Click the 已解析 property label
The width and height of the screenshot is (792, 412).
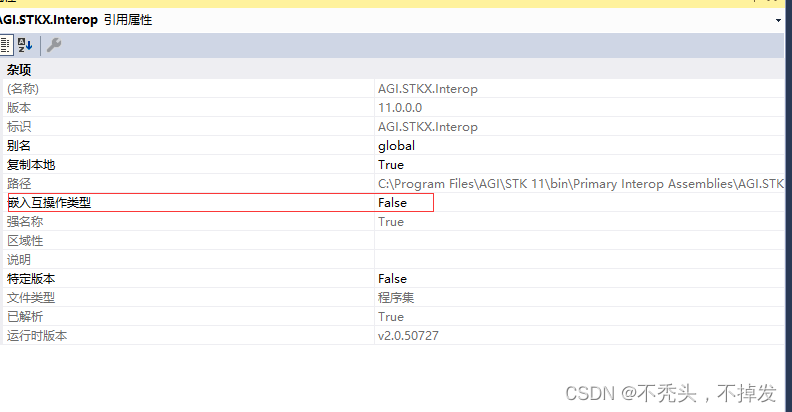[25, 317]
